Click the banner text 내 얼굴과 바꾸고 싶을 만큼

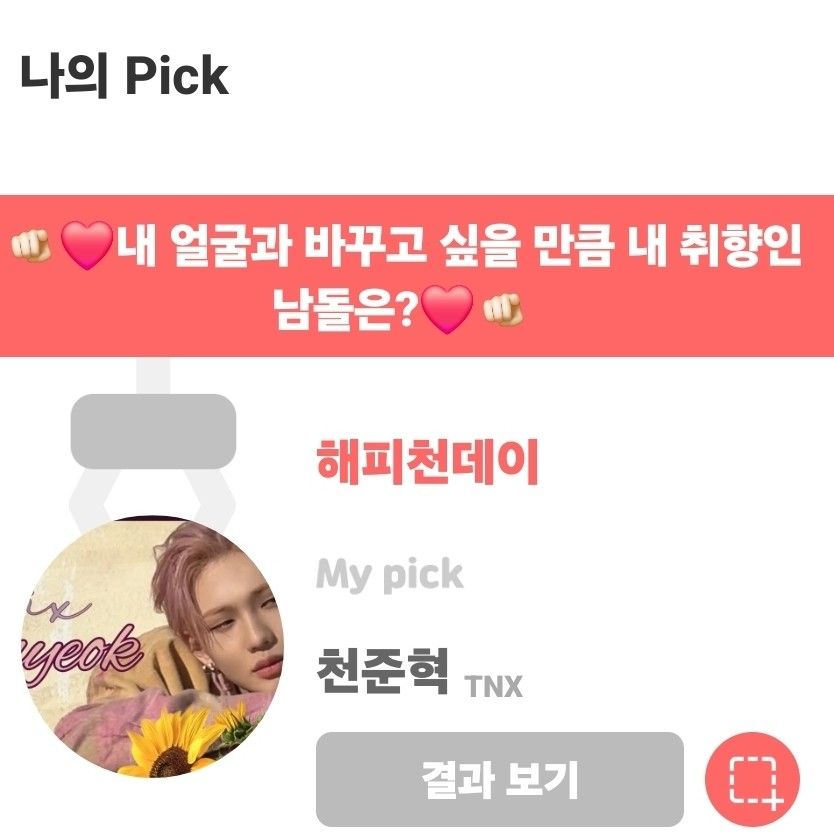pos(364,246)
